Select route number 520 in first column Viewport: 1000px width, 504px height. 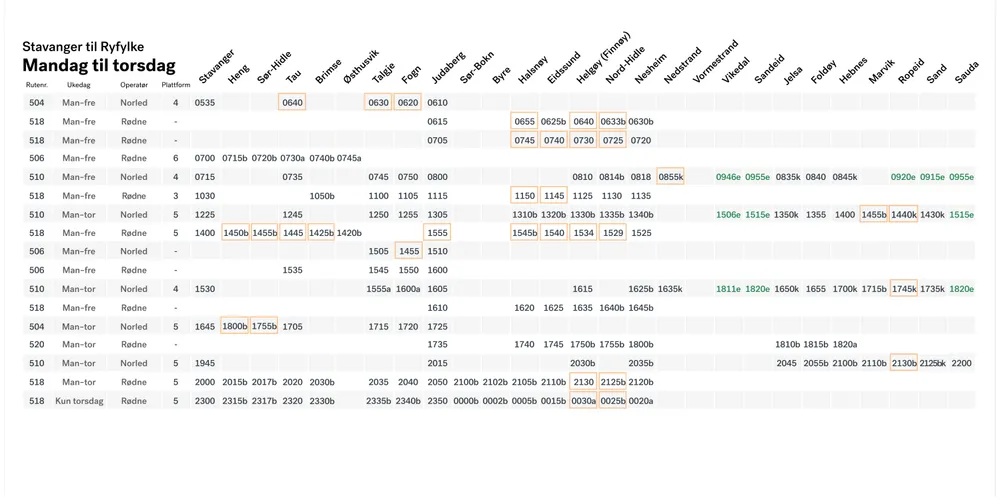(x=37, y=345)
